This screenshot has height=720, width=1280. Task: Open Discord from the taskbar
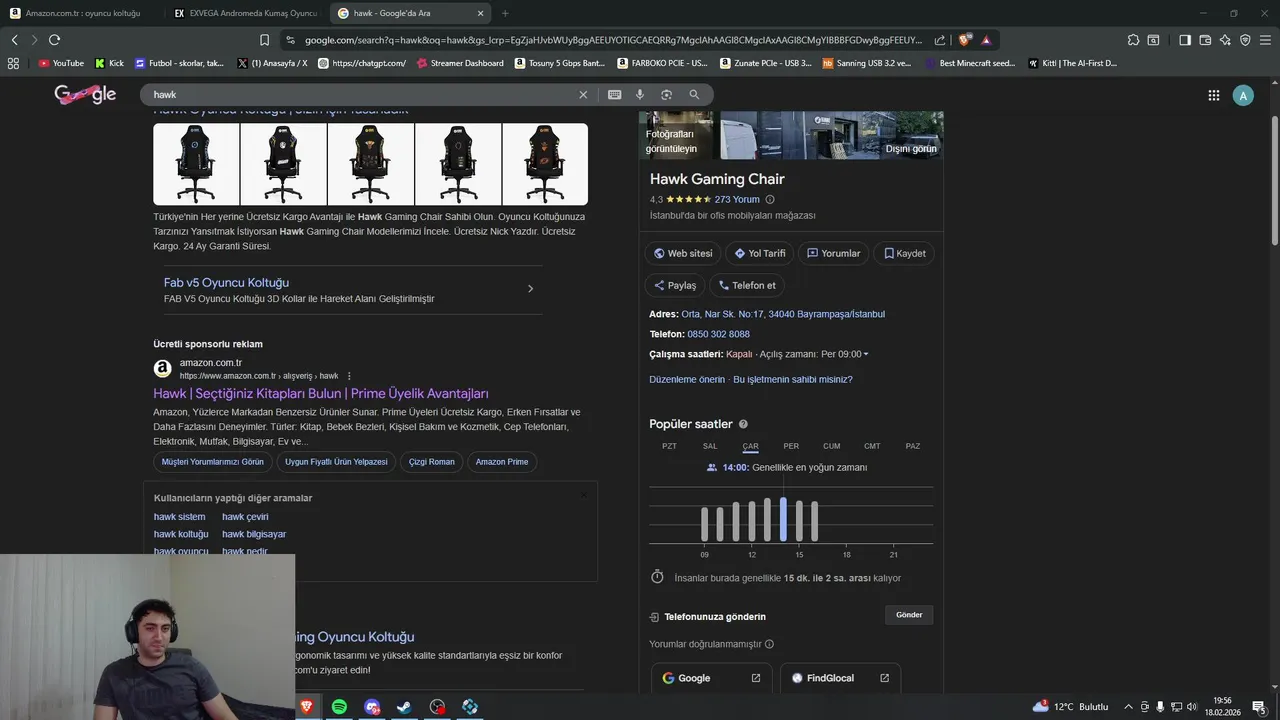[x=372, y=707]
